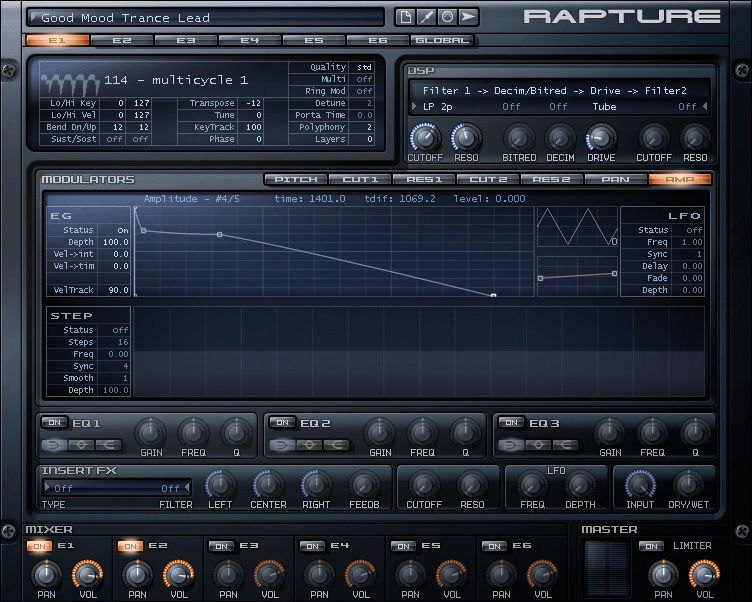Image resolution: width=752 pixels, height=602 pixels.
Task: Click the E1 mixer Pan knob
Action: tap(46, 574)
